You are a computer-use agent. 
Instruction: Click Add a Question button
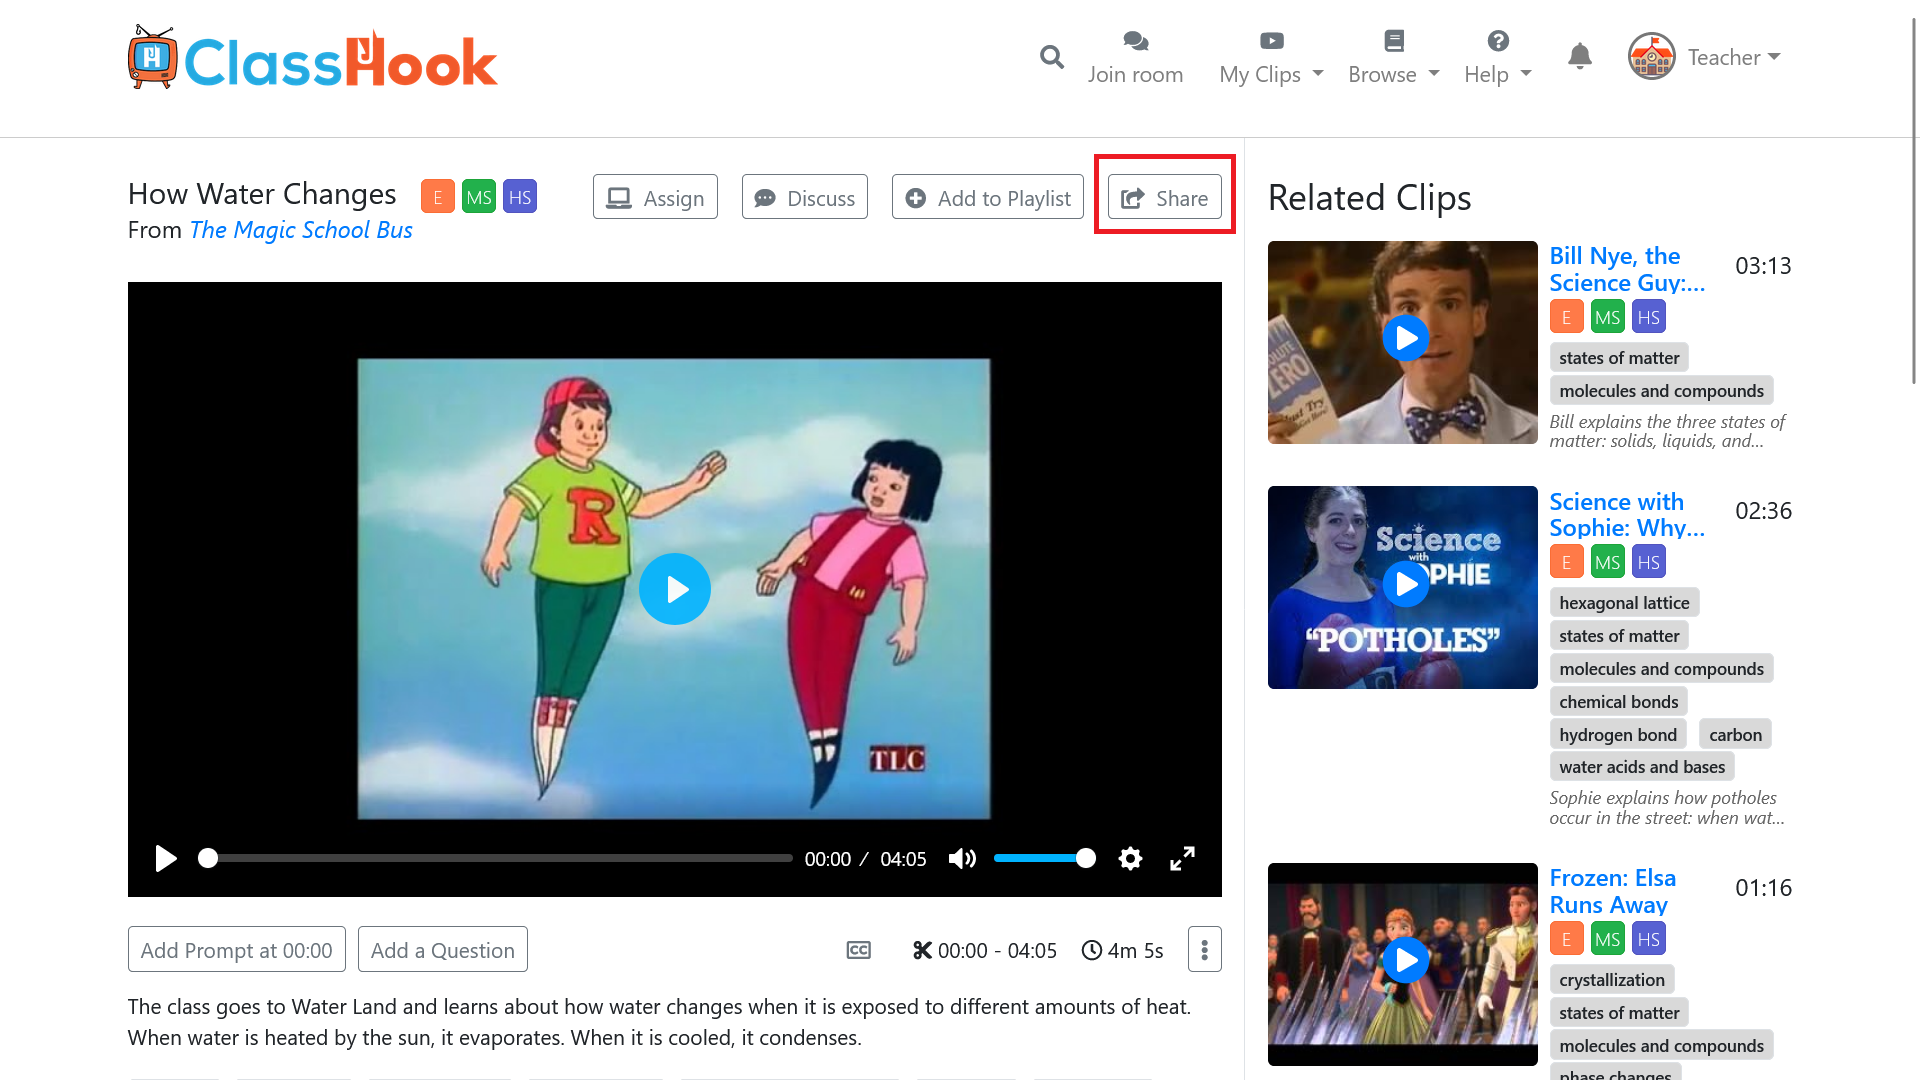click(x=442, y=949)
